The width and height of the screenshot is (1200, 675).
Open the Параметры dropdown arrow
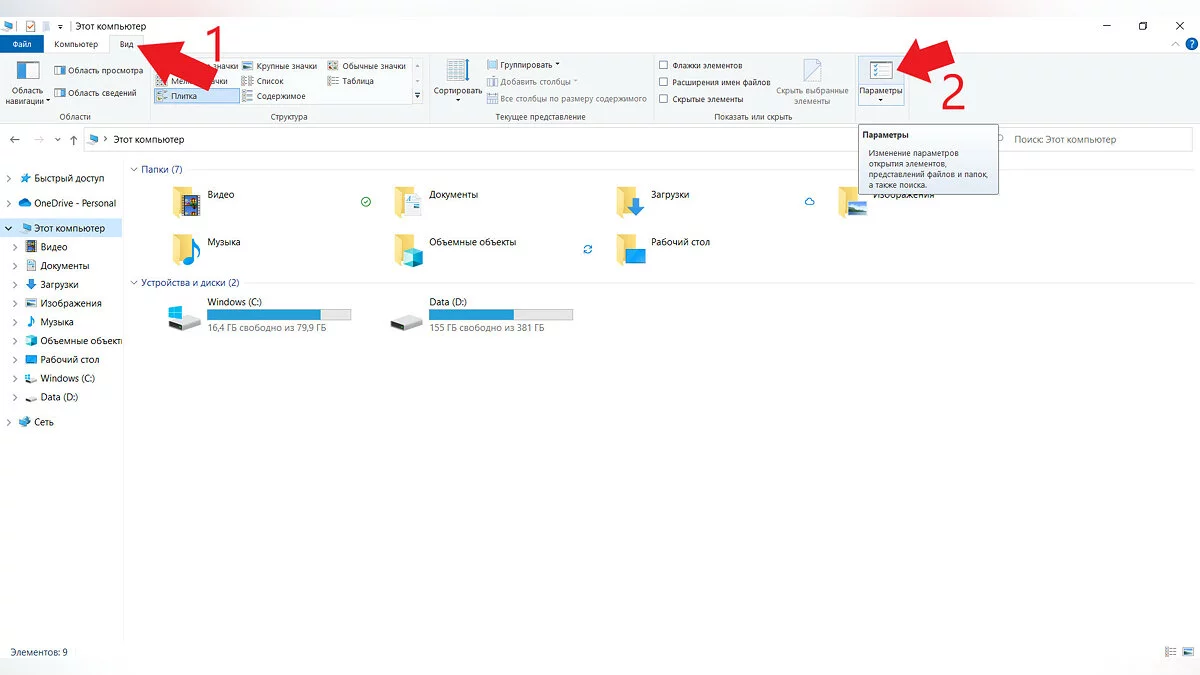pos(881,99)
